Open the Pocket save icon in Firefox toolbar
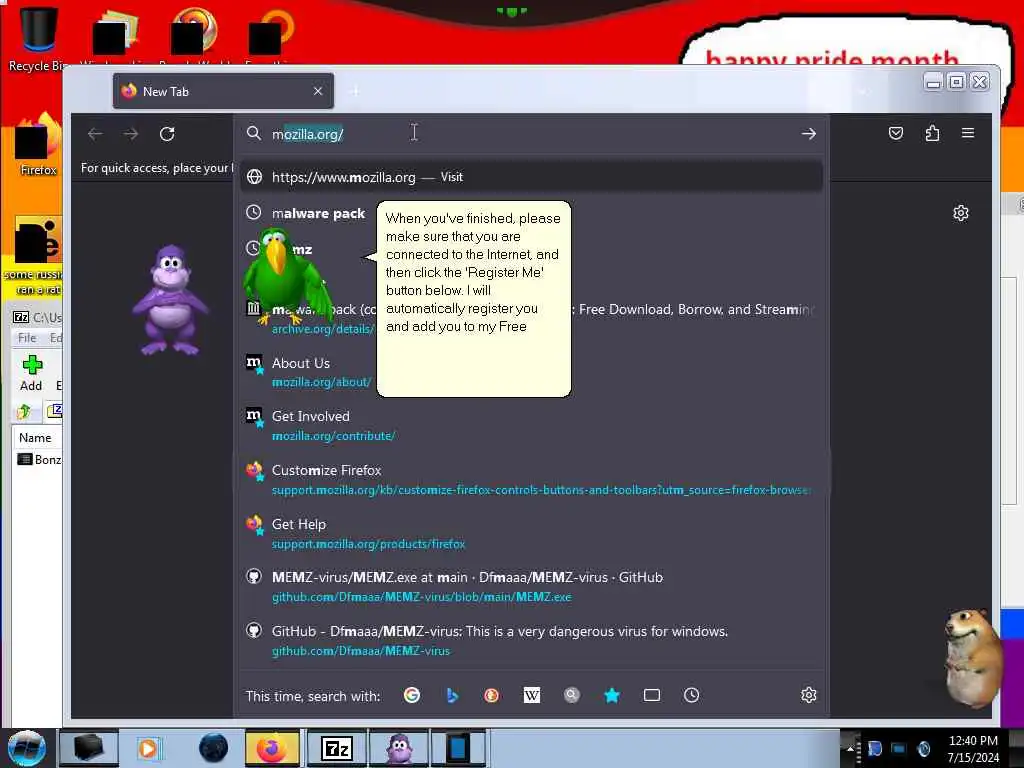 [896, 133]
